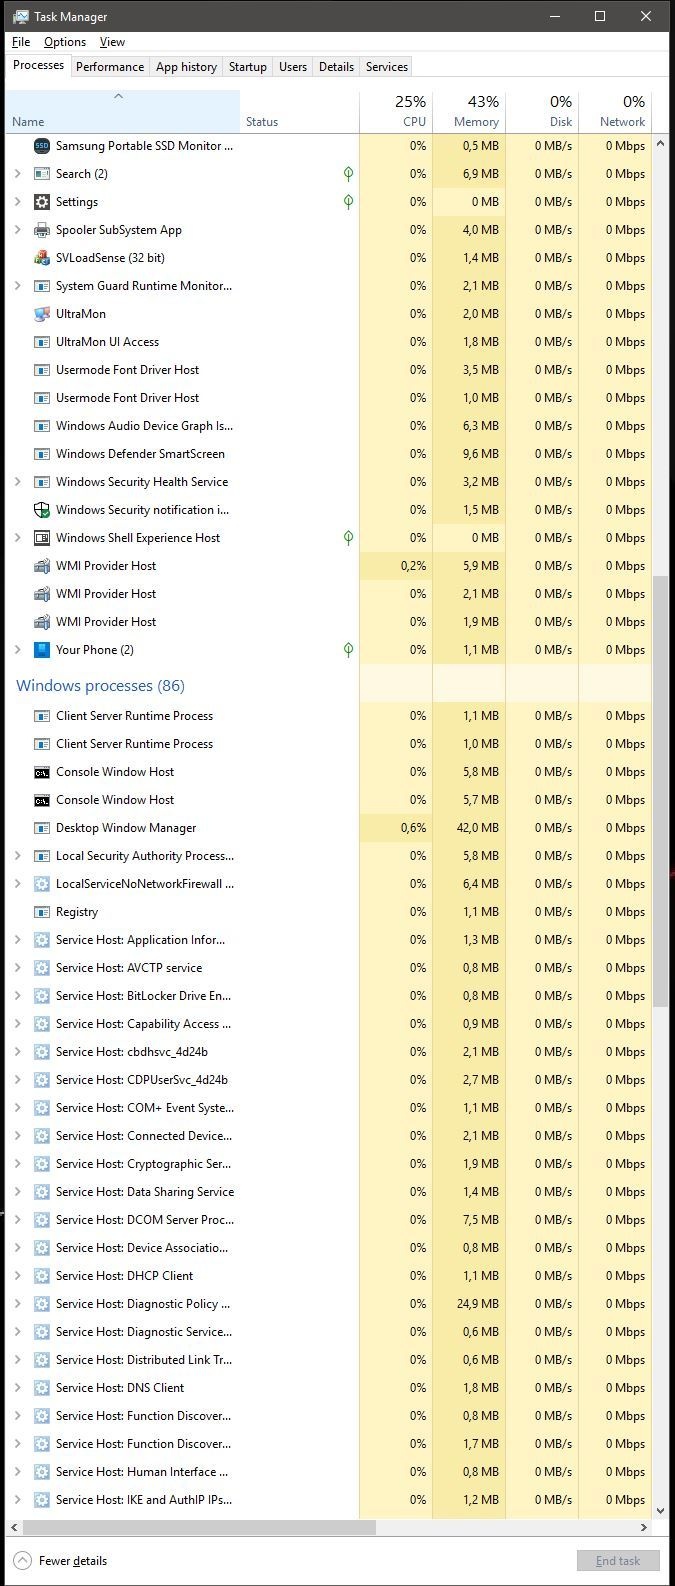Click the Console Window Host icon using 5,8 MB
The image size is (675, 1586).
(42, 771)
